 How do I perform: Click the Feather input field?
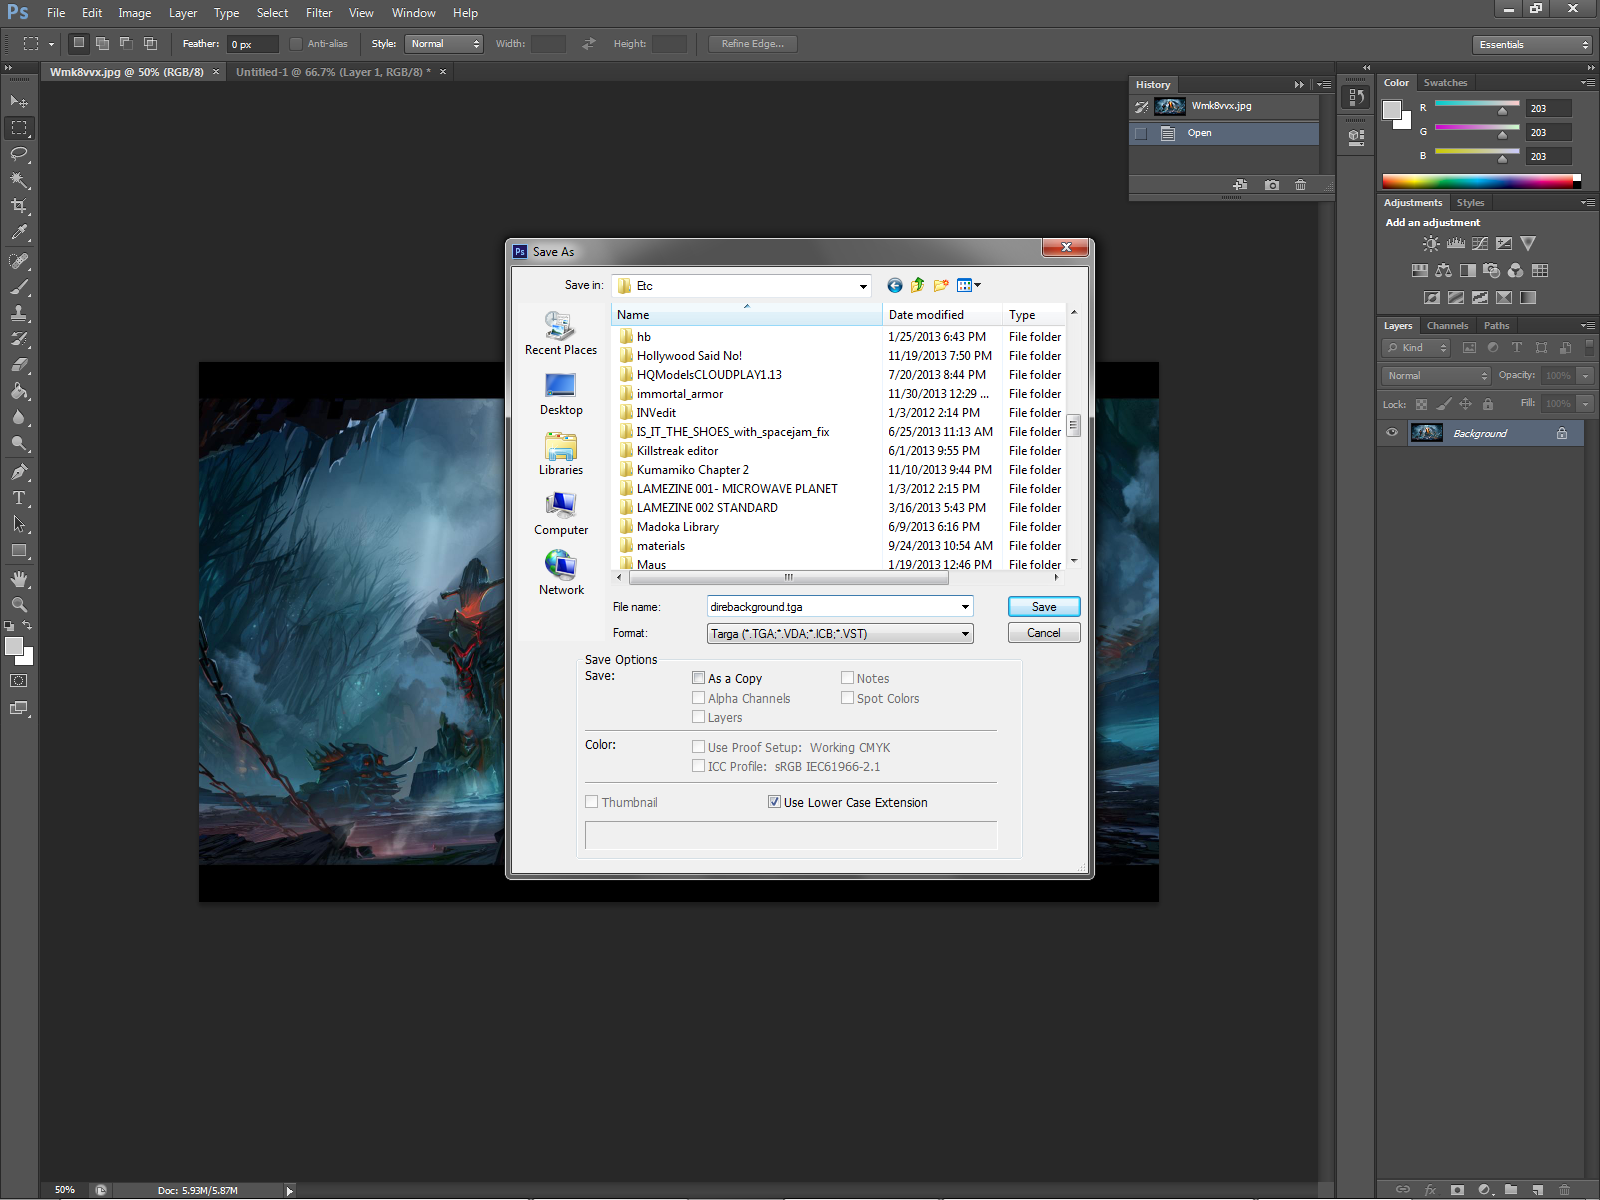coord(252,44)
